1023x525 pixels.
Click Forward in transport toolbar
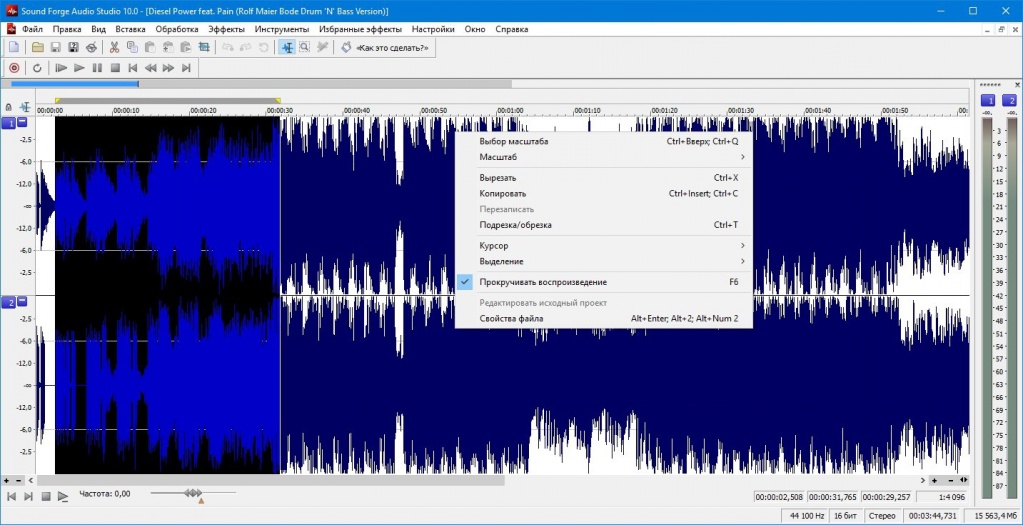coord(168,68)
